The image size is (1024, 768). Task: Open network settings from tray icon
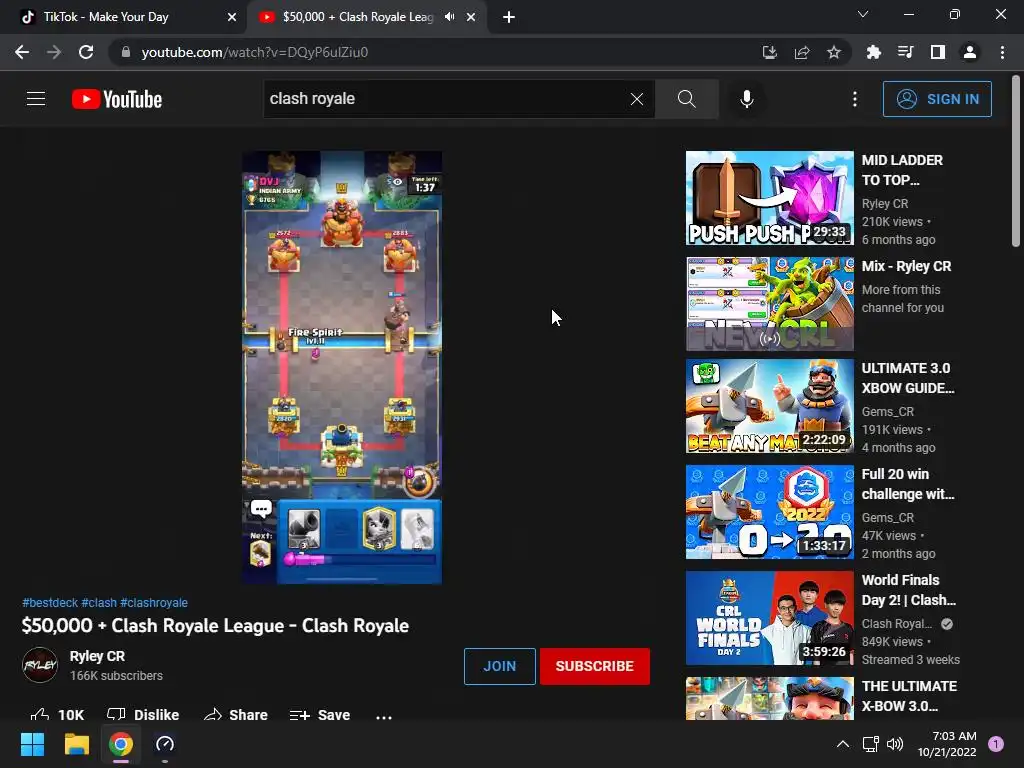pos(871,744)
